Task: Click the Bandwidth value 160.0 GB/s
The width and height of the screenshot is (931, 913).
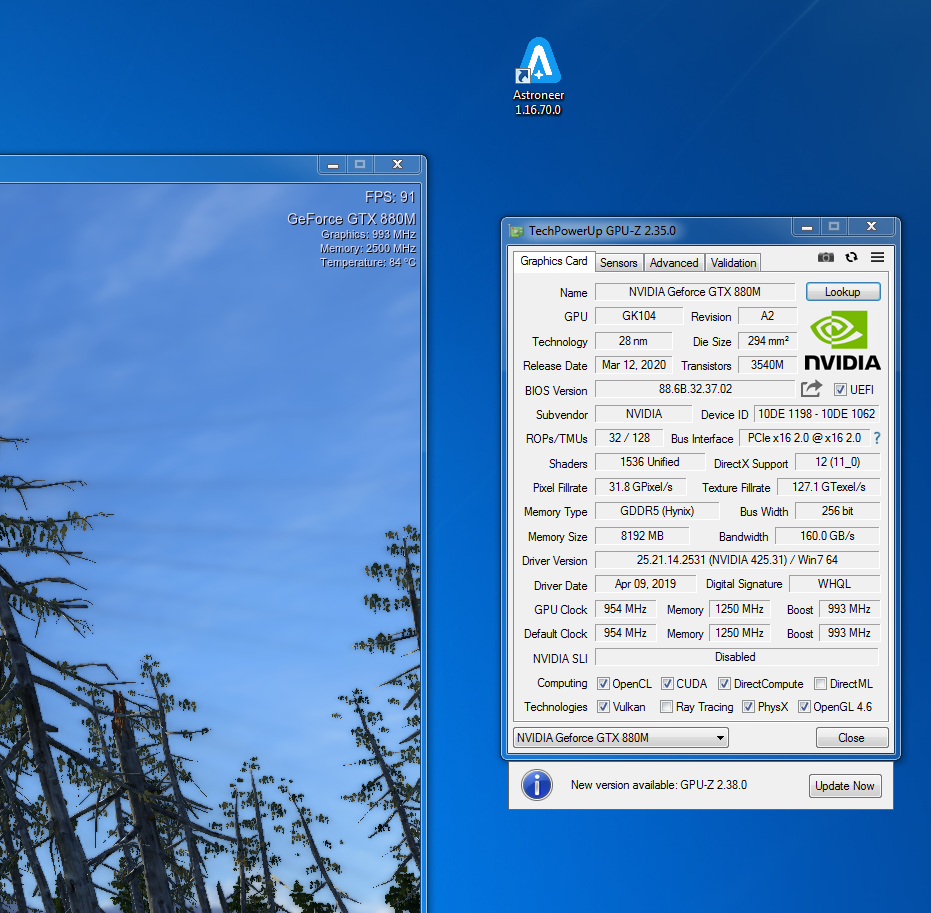Action: 827,535
